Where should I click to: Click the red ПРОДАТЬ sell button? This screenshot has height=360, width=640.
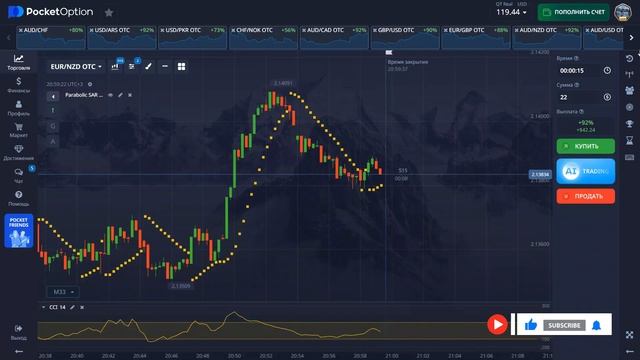coord(585,196)
